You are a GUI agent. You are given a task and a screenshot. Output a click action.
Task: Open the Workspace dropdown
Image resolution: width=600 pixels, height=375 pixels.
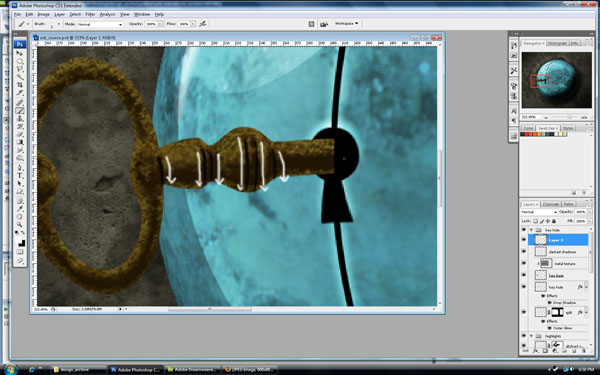pyautogui.click(x=347, y=23)
